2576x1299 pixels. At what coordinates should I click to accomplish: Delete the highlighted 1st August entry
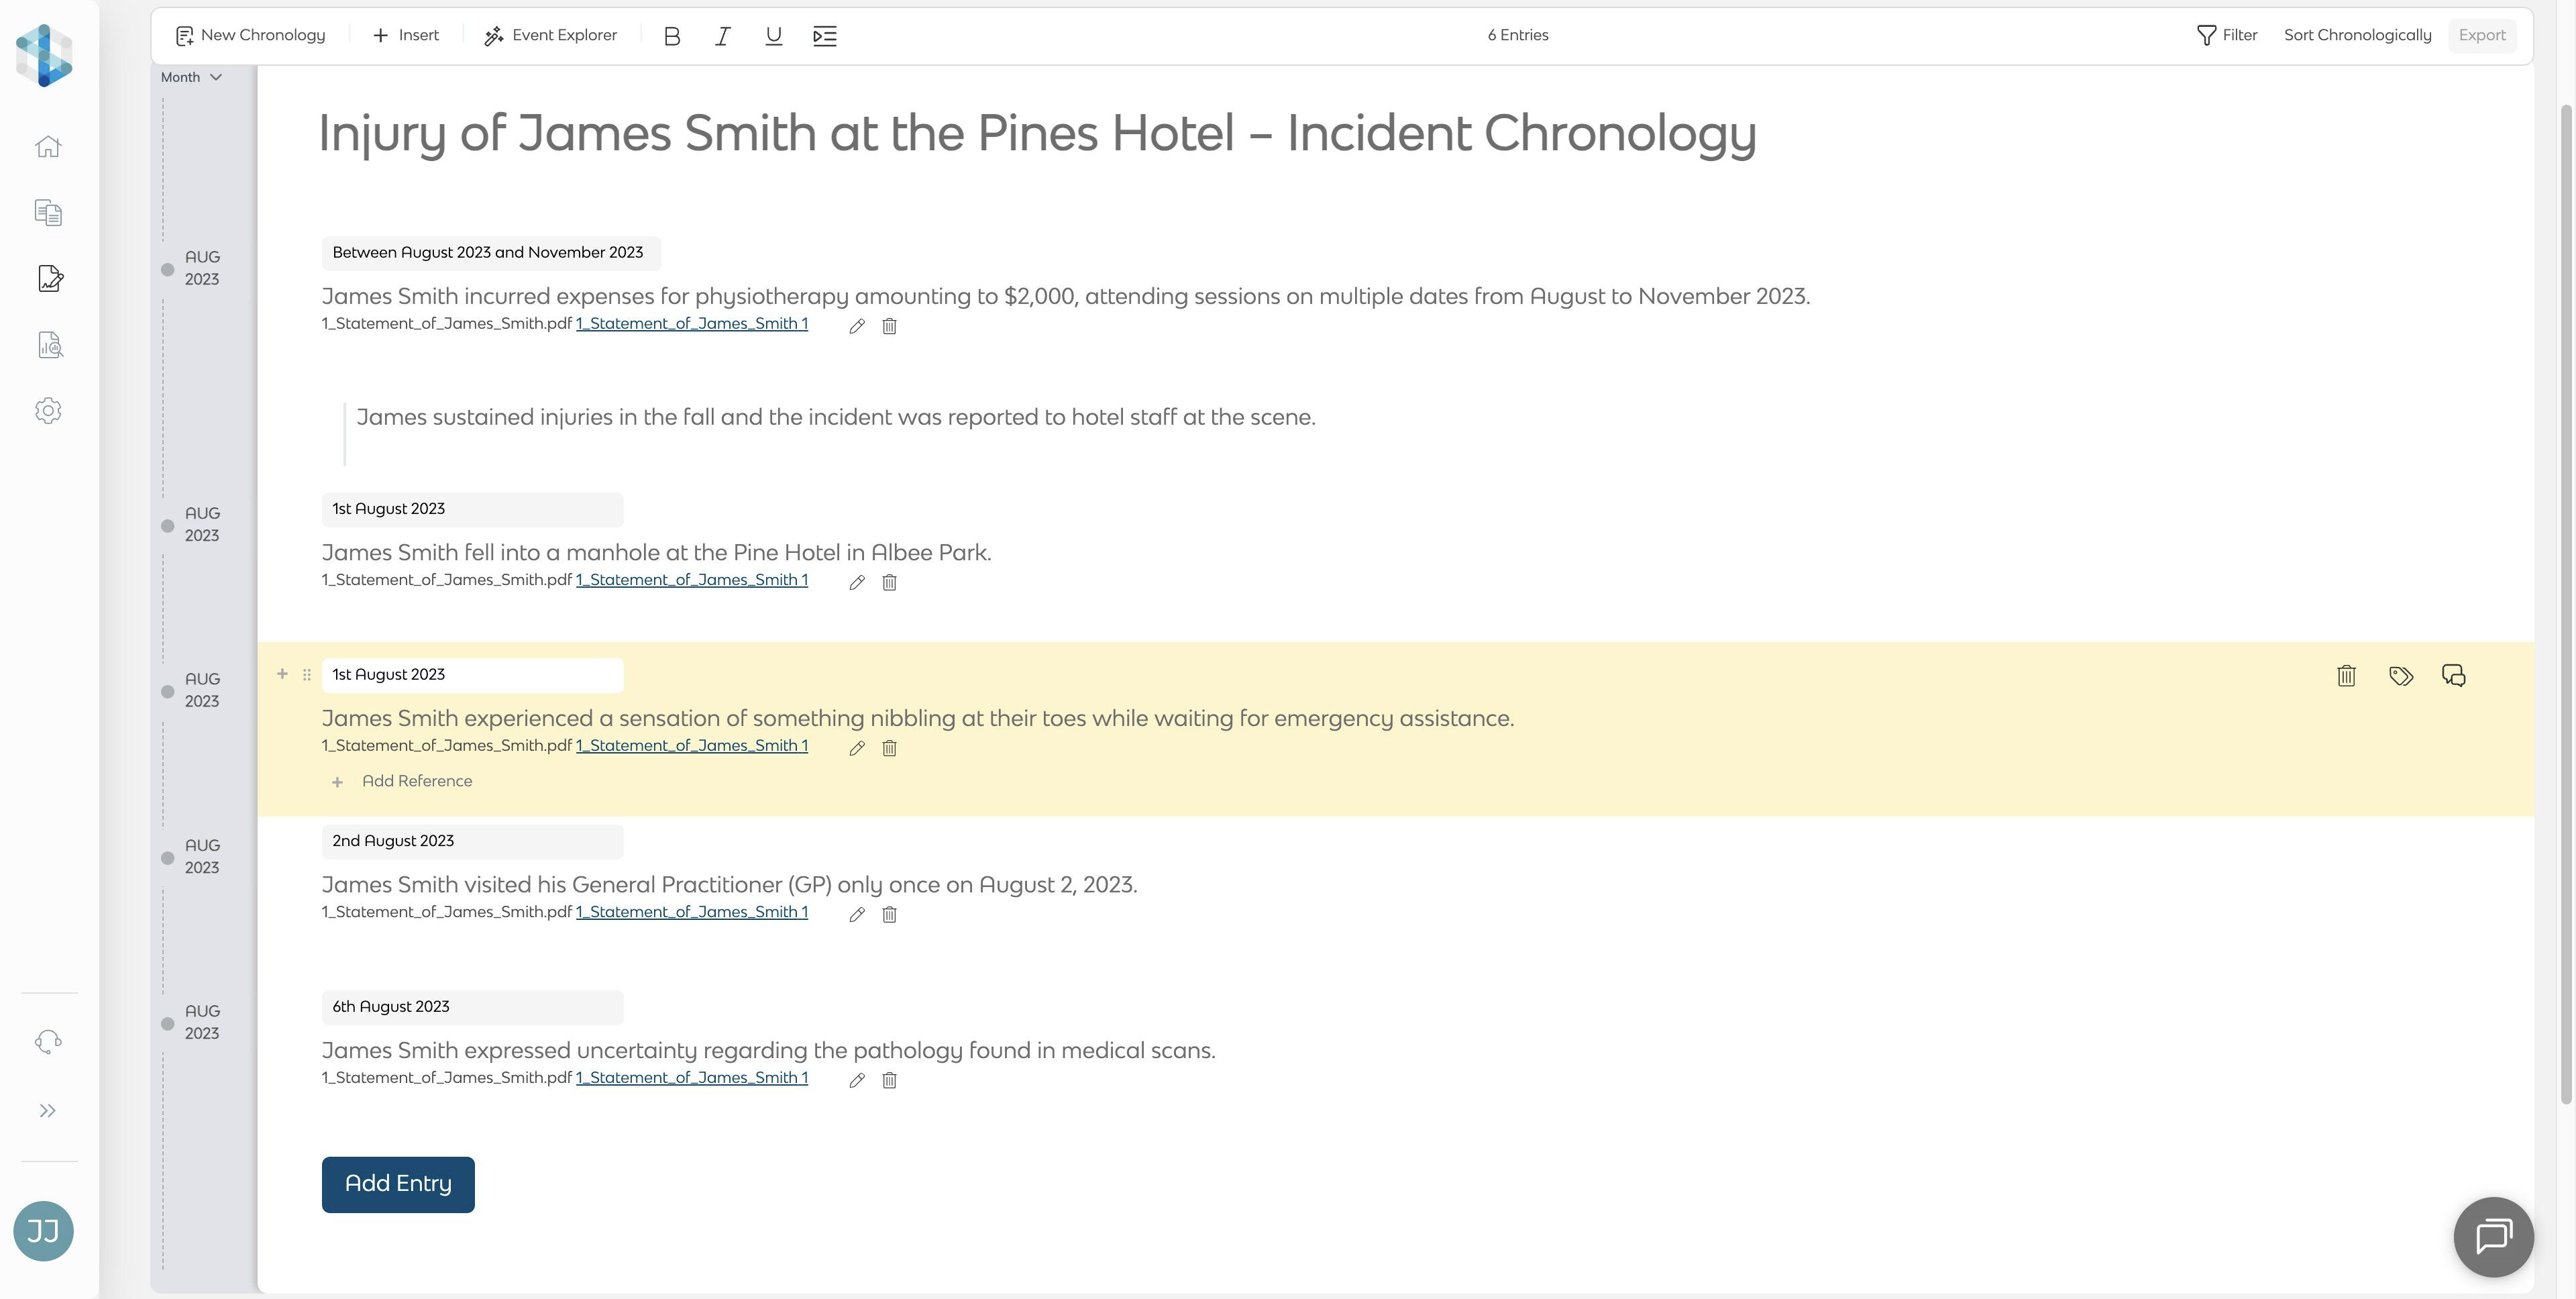click(2346, 676)
